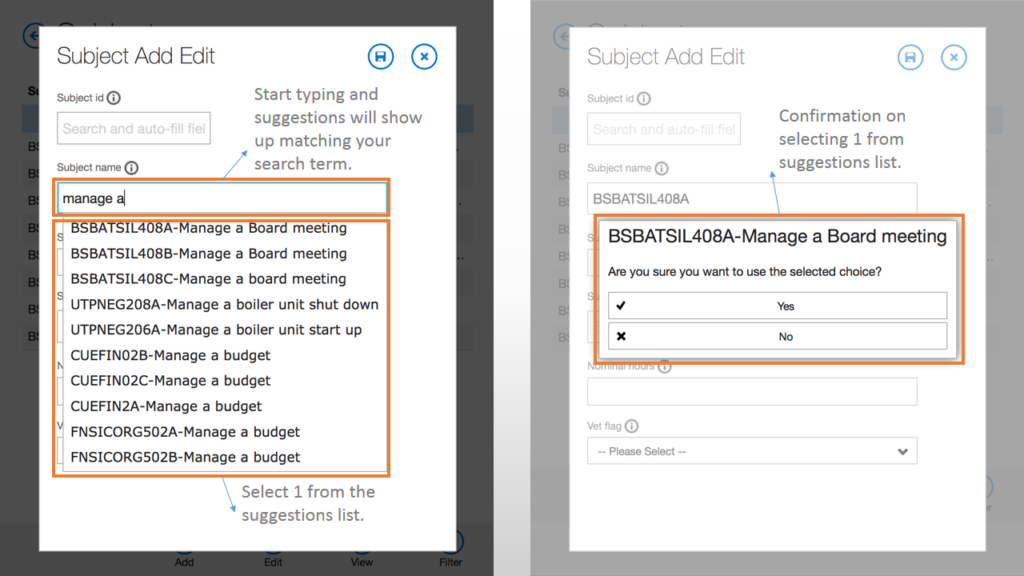Screen dimensions: 1024x576
Task: Click save icon in right confirmation dialog panel
Action: point(909,58)
